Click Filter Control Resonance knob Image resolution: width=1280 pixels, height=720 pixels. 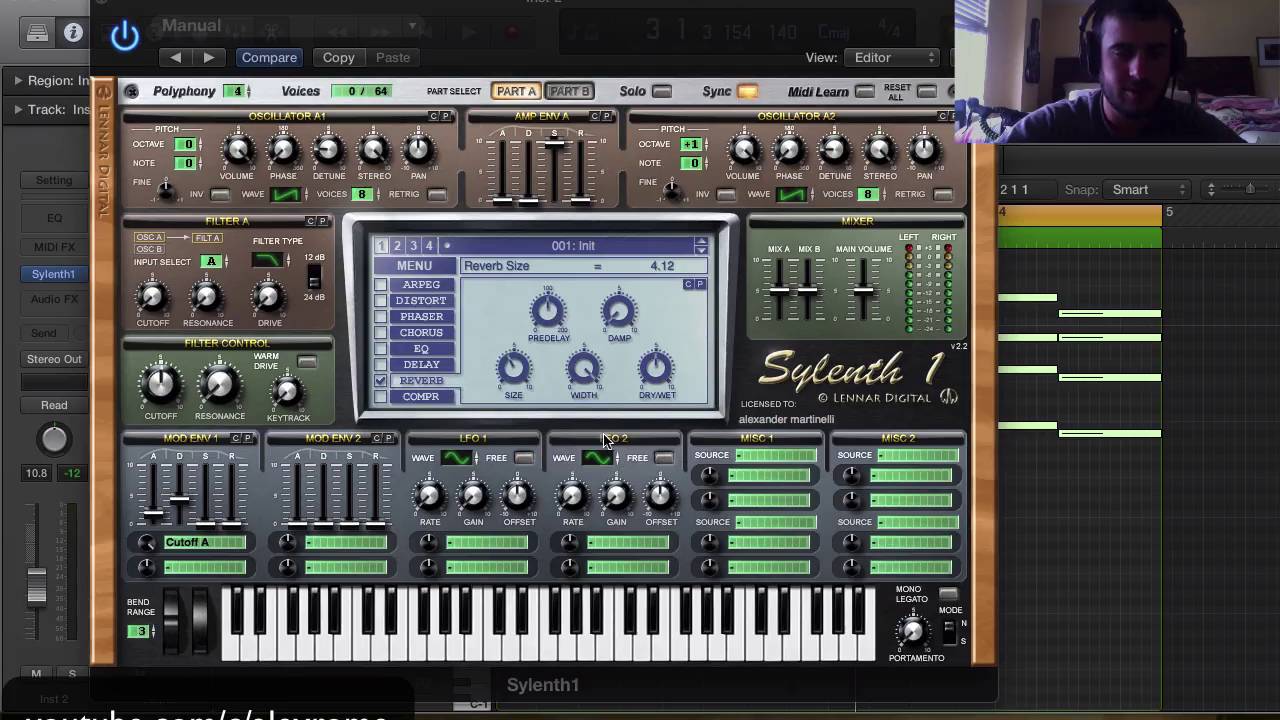point(219,385)
